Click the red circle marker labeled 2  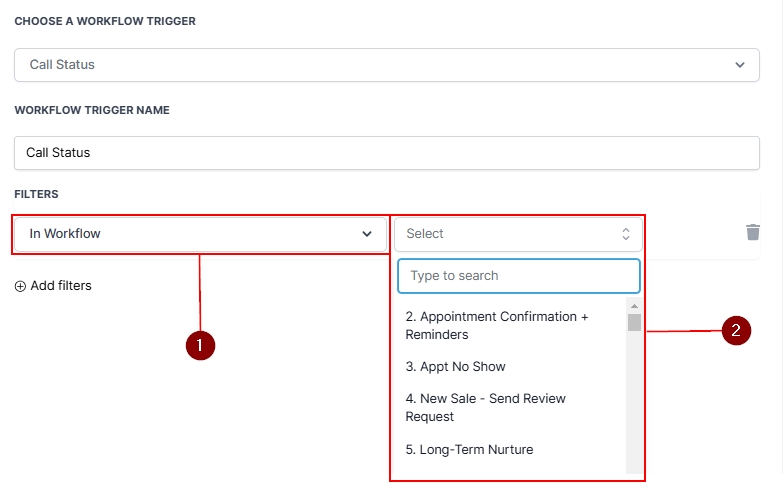pyautogui.click(x=737, y=331)
